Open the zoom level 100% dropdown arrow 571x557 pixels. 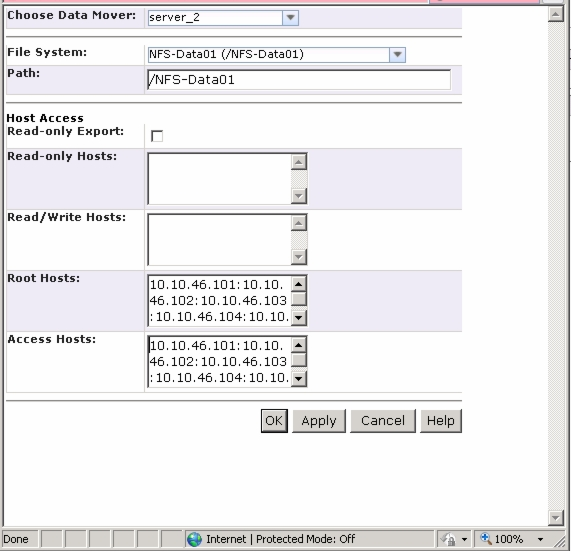click(x=540, y=539)
